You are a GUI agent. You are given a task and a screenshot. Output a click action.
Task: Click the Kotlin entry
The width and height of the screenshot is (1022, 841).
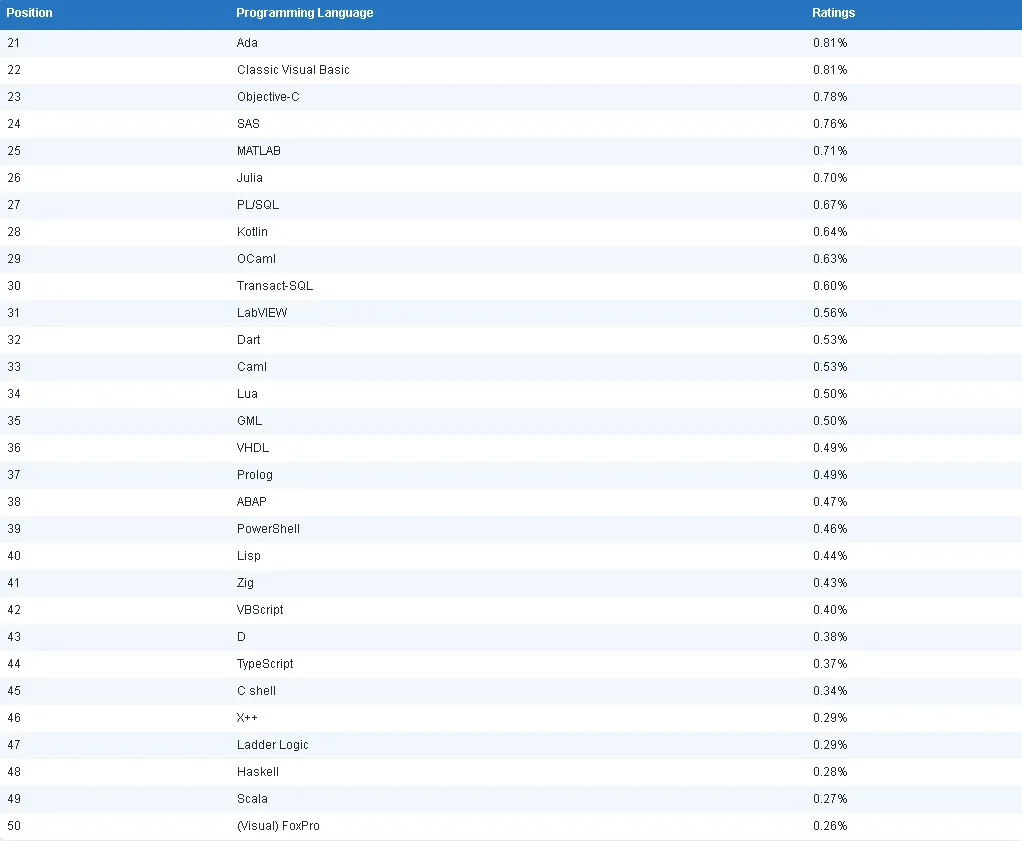click(x=252, y=232)
